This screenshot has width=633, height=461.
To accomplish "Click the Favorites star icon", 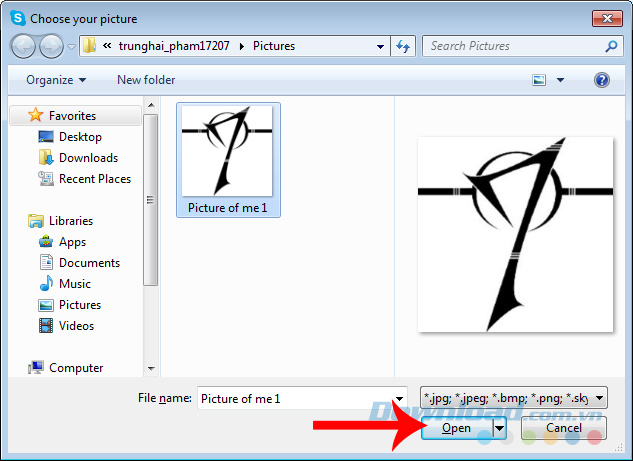I will (x=36, y=115).
